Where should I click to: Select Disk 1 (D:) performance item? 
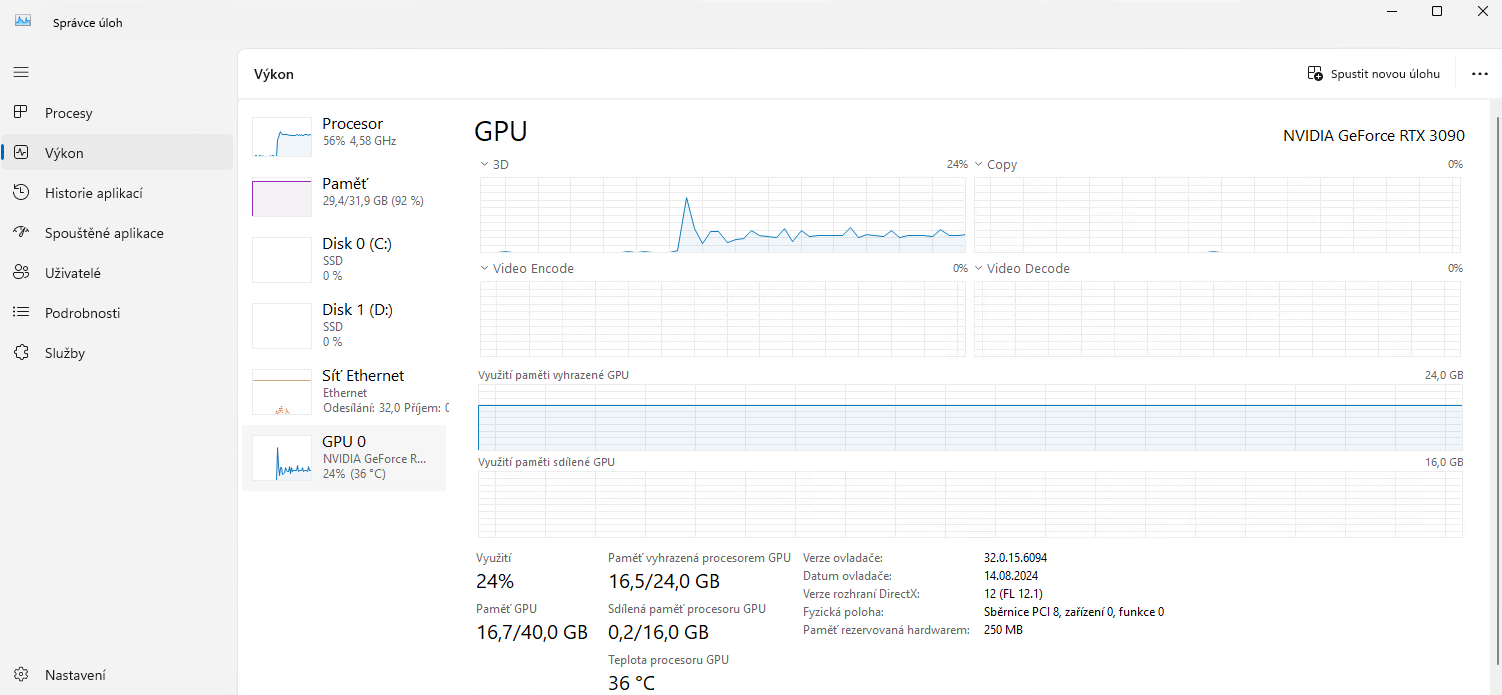[x=344, y=324]
